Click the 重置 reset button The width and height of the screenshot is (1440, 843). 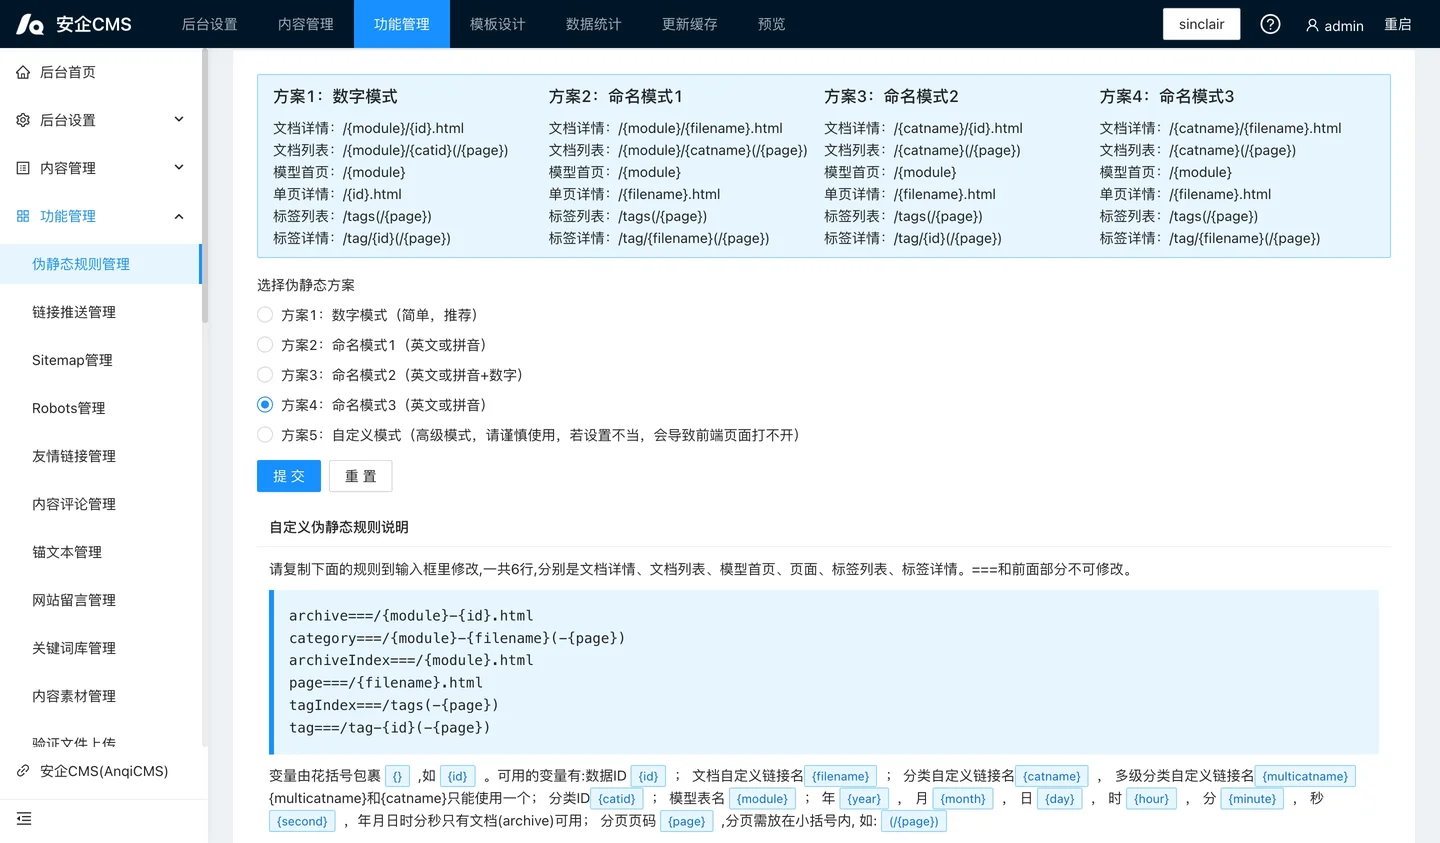coord(361,476)
